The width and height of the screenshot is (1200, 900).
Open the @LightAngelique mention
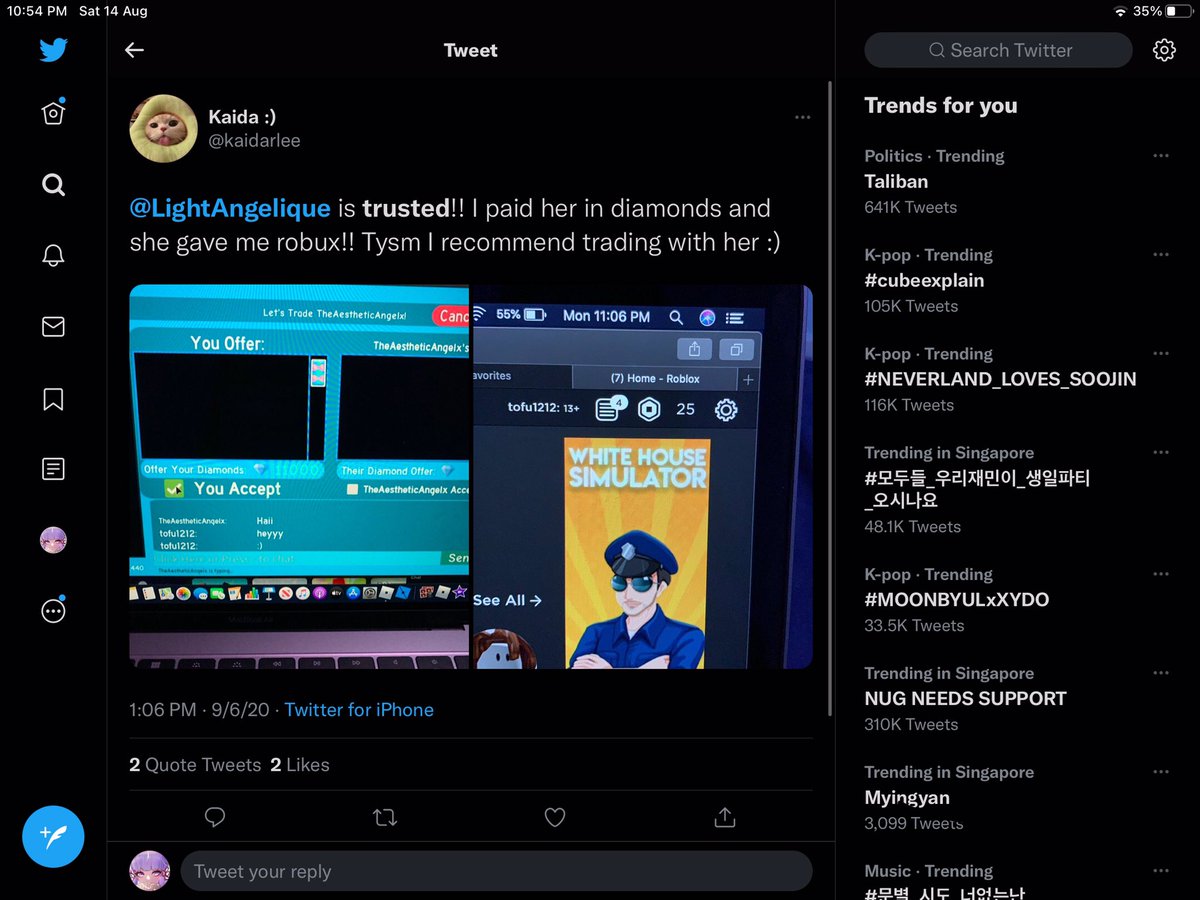coord(230,208)
